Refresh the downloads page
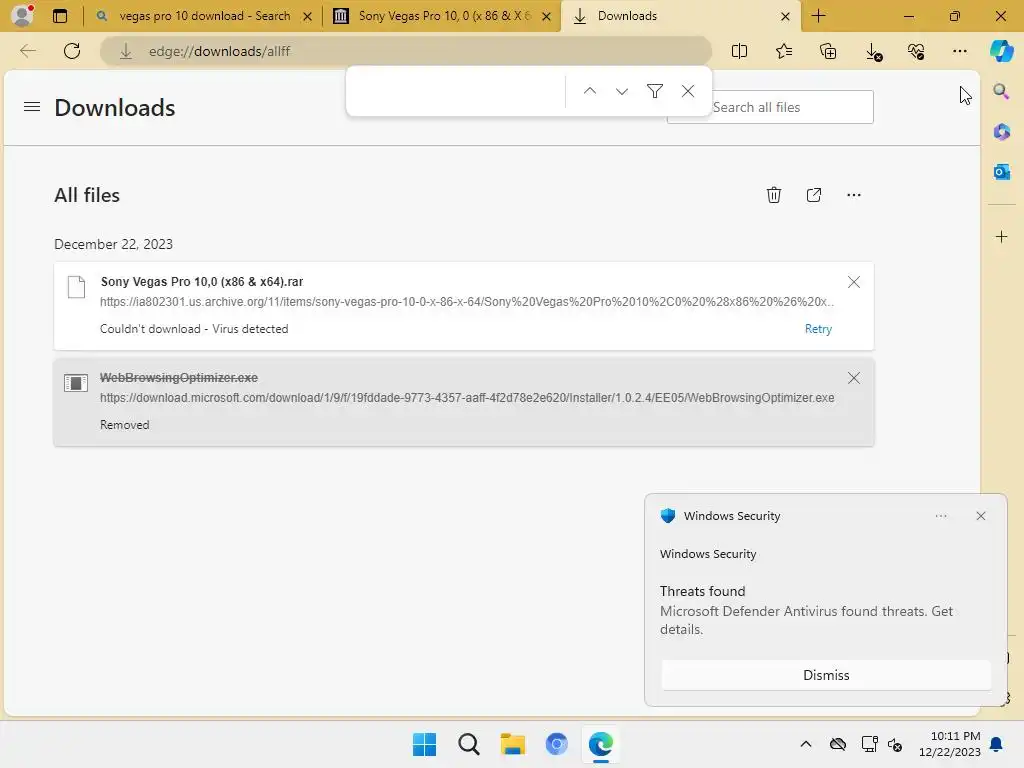The height and width of the screenshot is (768, 1024). 72,51
